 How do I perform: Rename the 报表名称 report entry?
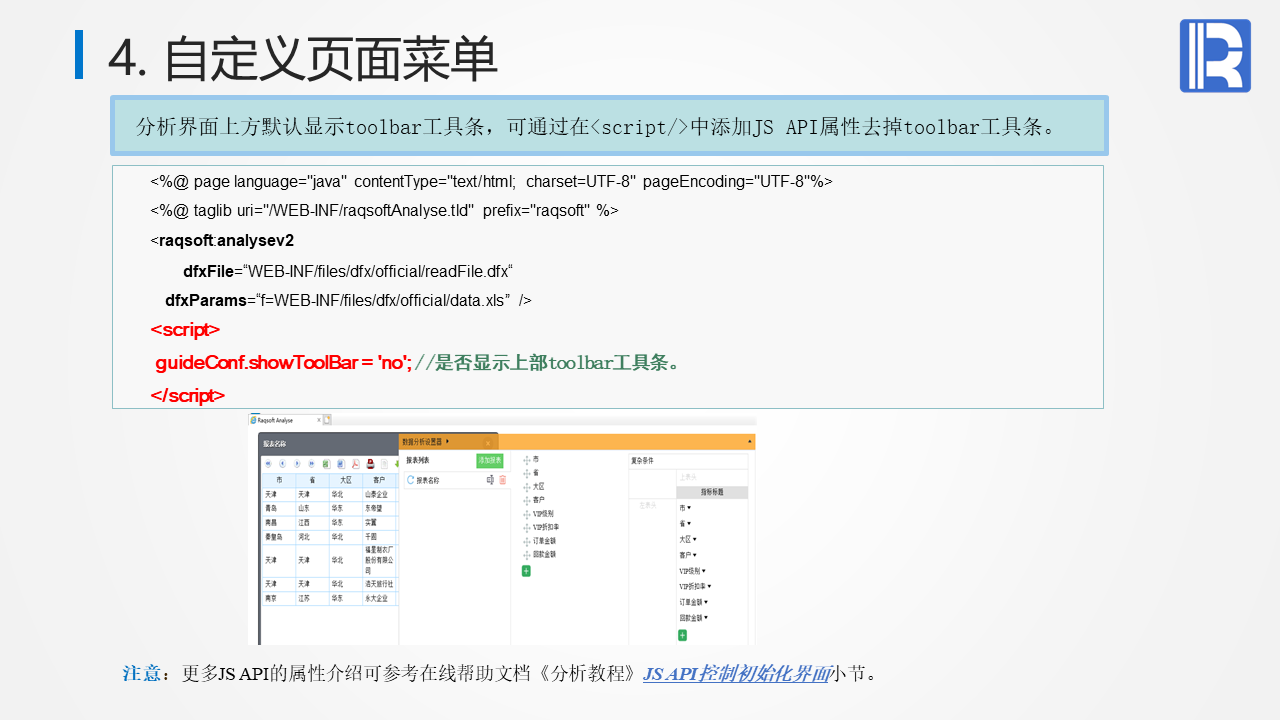click(x=490, y=480)
